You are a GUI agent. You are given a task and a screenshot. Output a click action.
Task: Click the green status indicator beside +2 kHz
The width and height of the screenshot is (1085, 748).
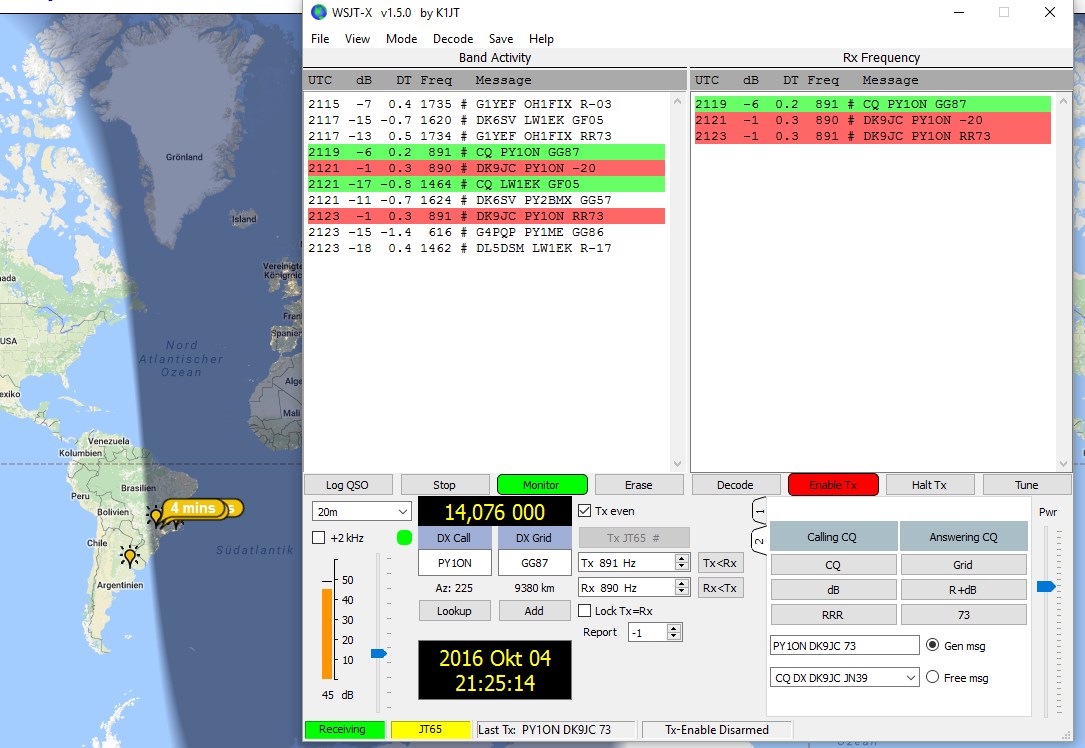click(x=404, y=538)
